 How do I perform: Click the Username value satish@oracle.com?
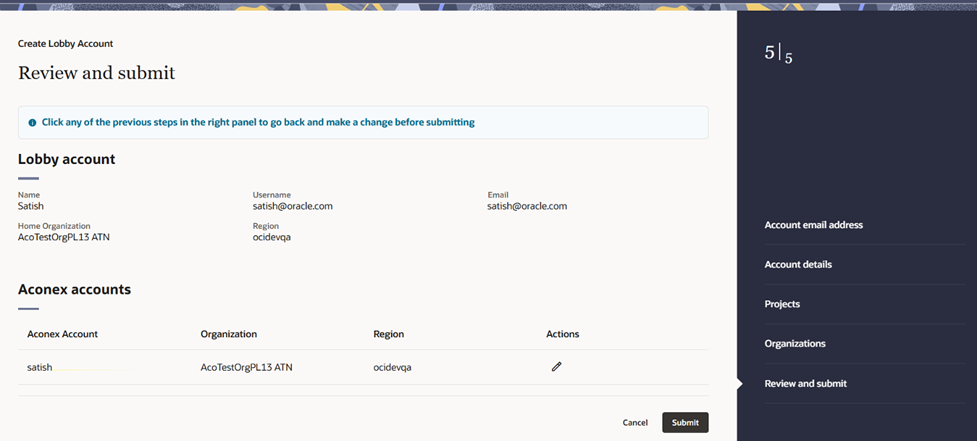(x=292, y=206)
